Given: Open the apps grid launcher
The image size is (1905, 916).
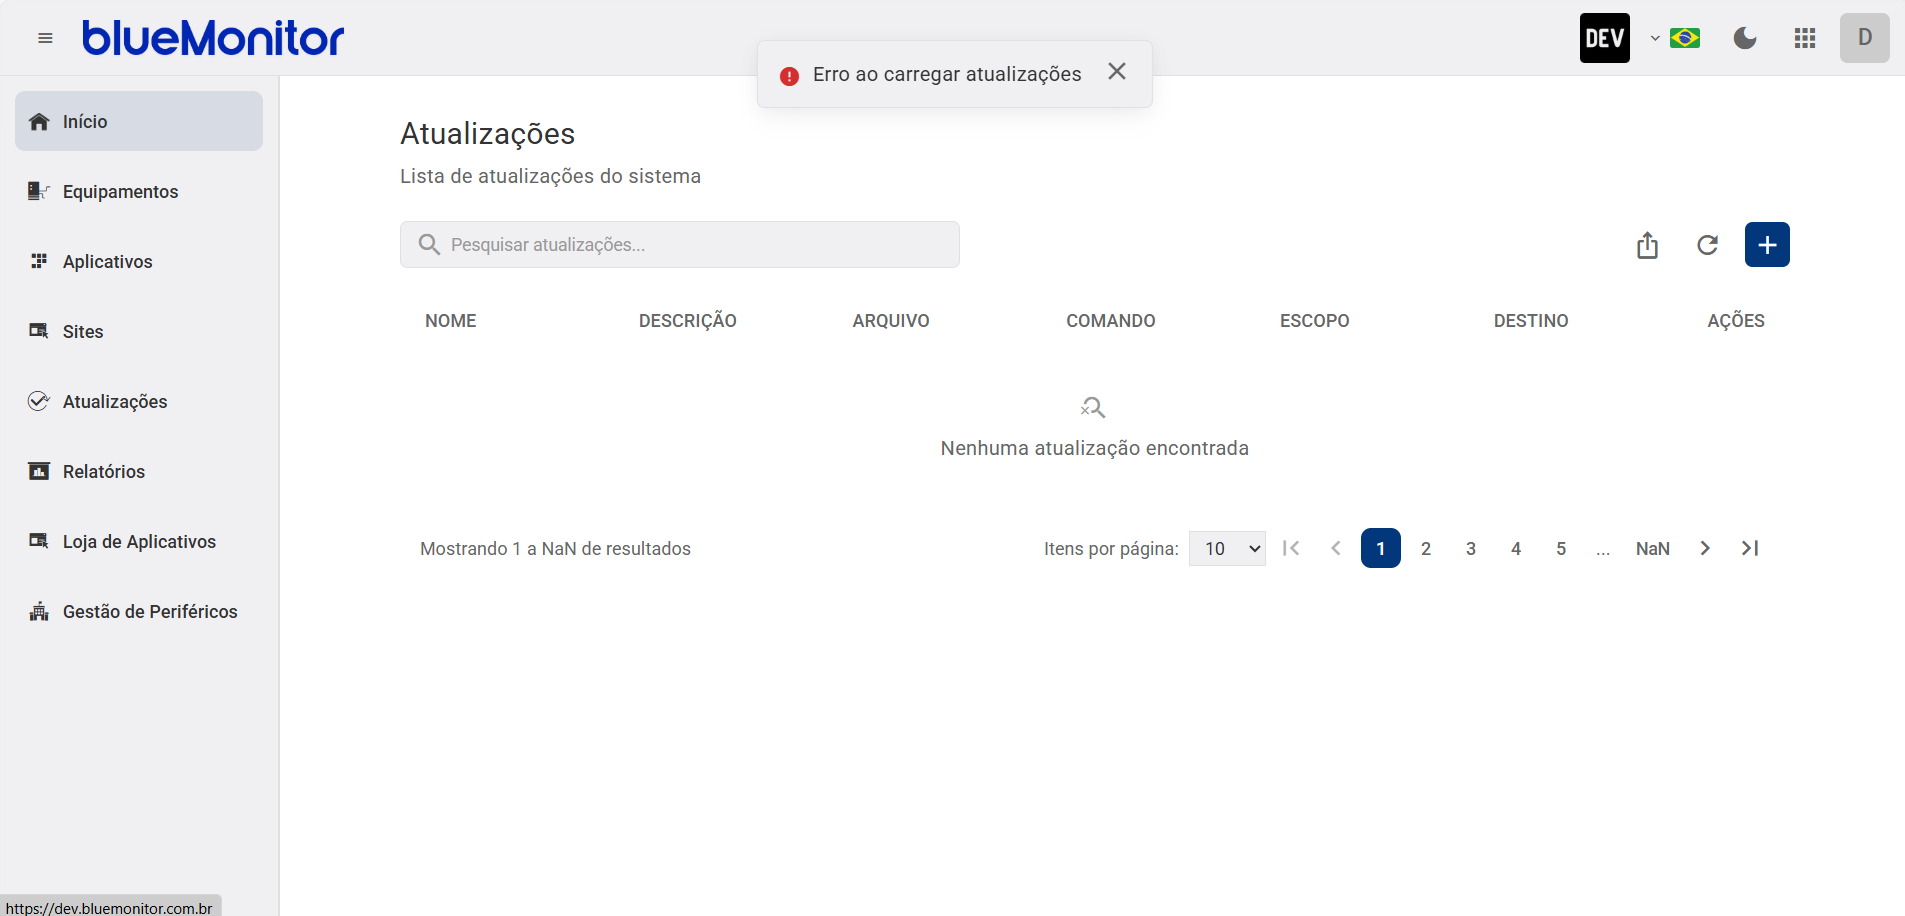Looking at the screenshot, I should (x=1805, y=38).
